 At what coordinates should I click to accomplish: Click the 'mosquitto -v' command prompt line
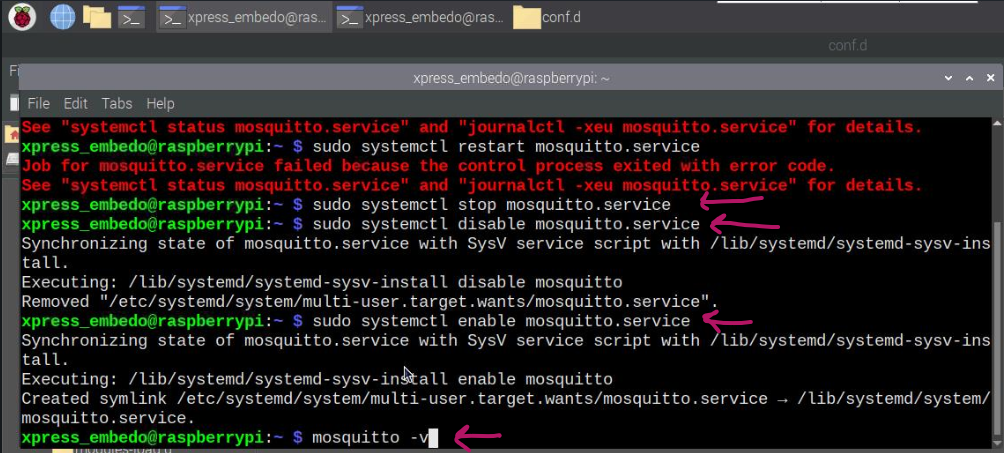point(229,438)
